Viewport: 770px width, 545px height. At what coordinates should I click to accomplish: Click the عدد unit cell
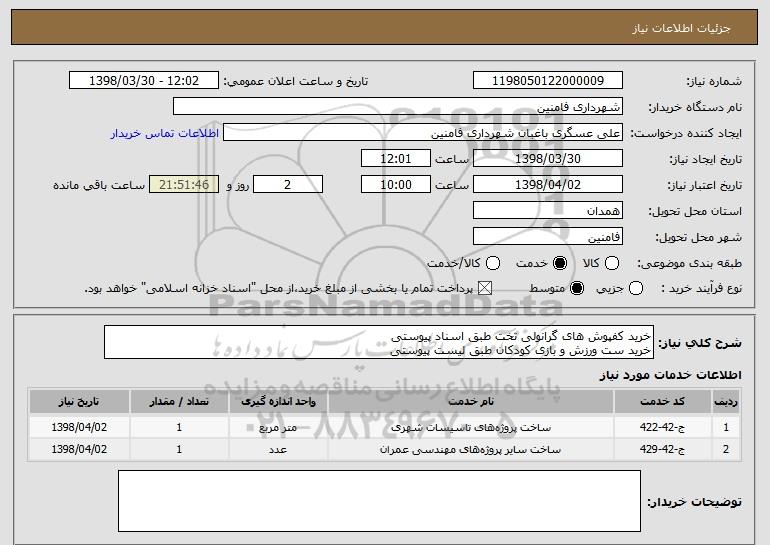(278, 450)
